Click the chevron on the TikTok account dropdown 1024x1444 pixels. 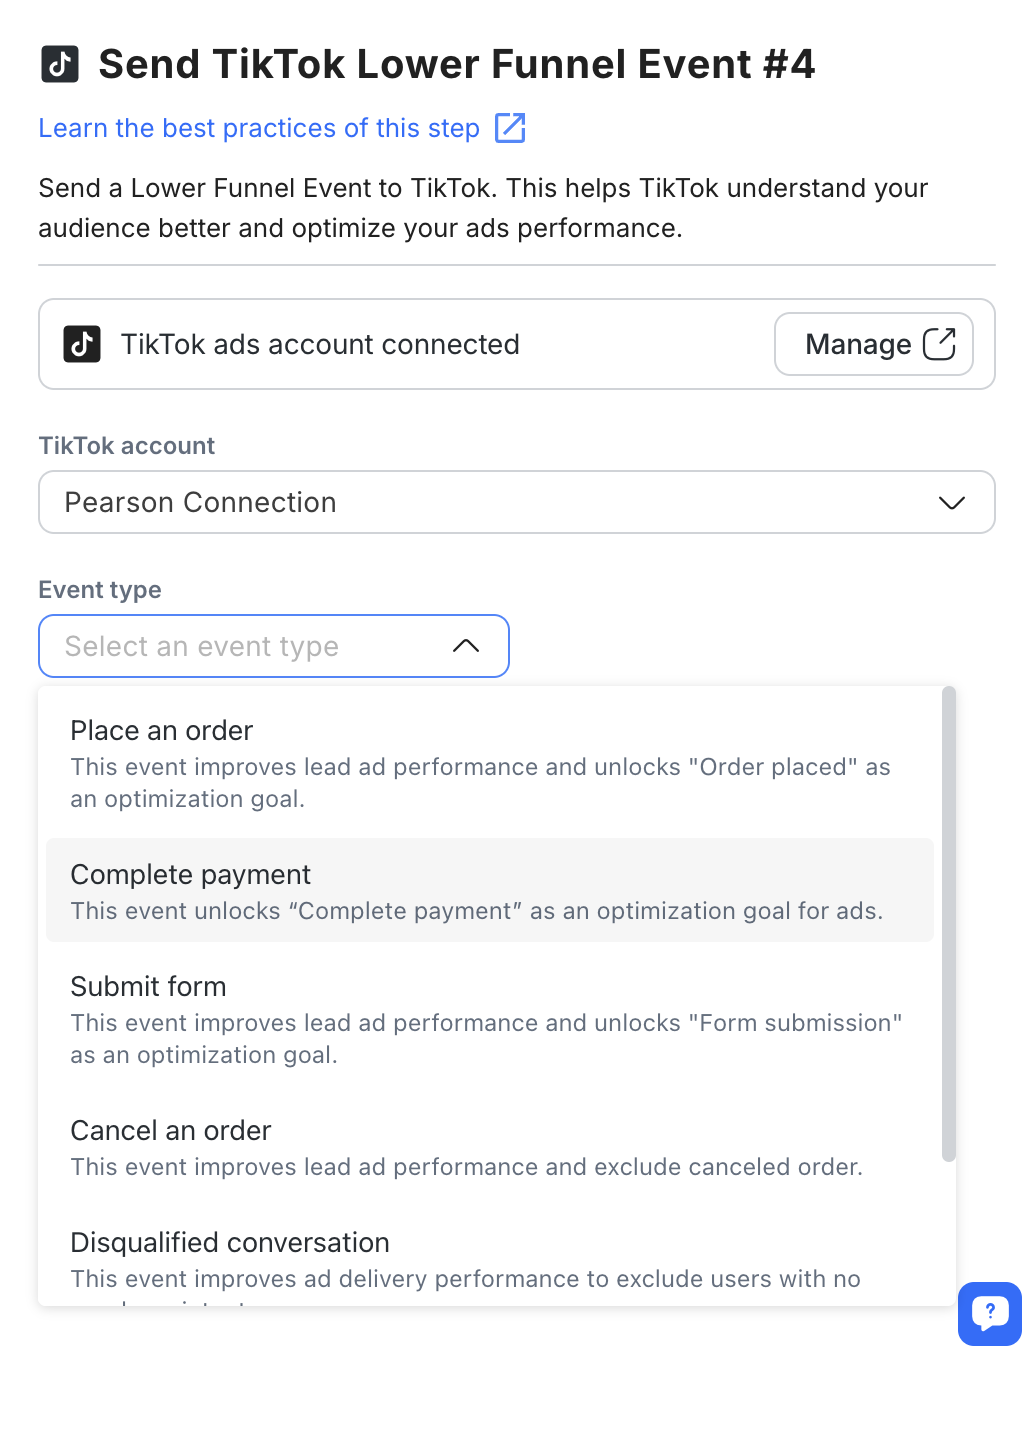[x=951, y=502]
